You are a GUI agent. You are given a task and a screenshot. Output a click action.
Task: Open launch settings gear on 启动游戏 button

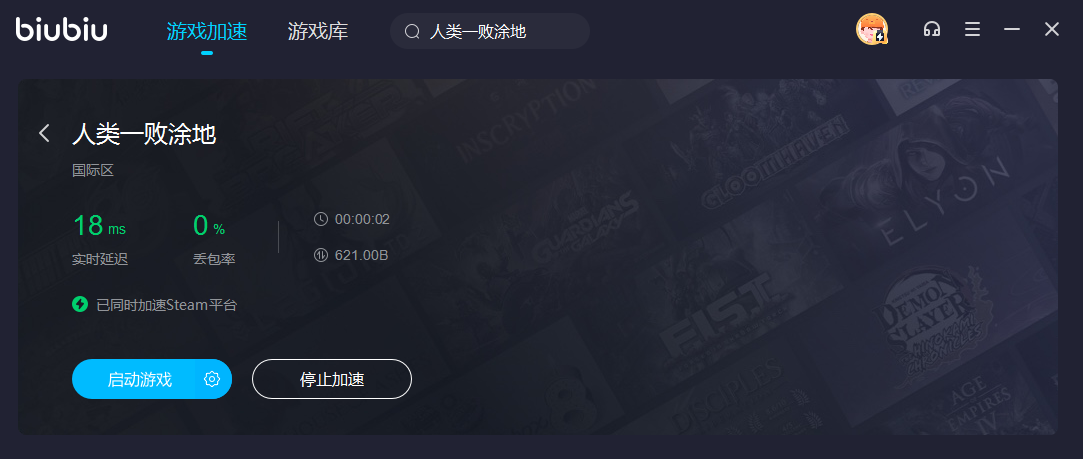212,379
